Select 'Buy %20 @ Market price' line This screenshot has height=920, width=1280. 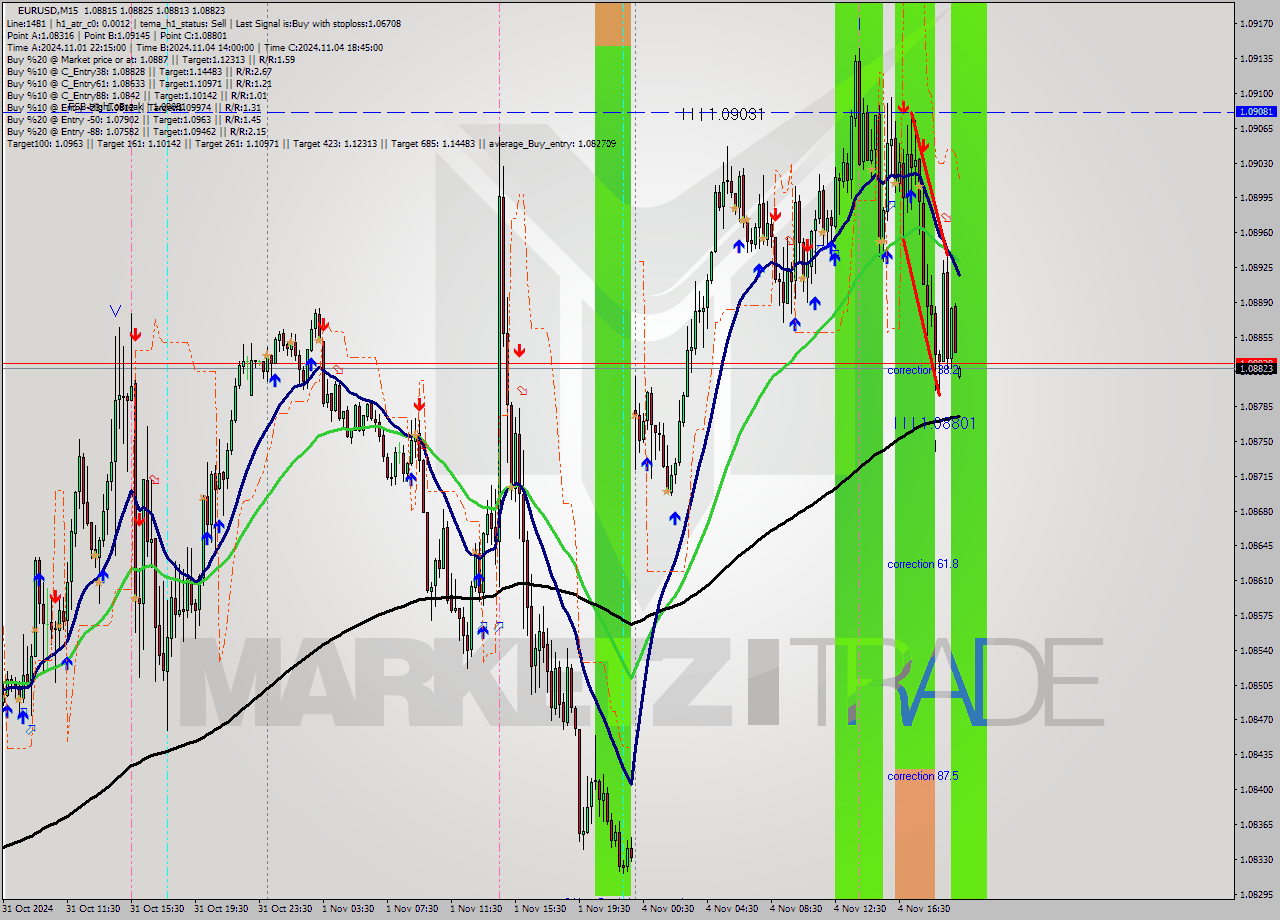coord(151,59)
